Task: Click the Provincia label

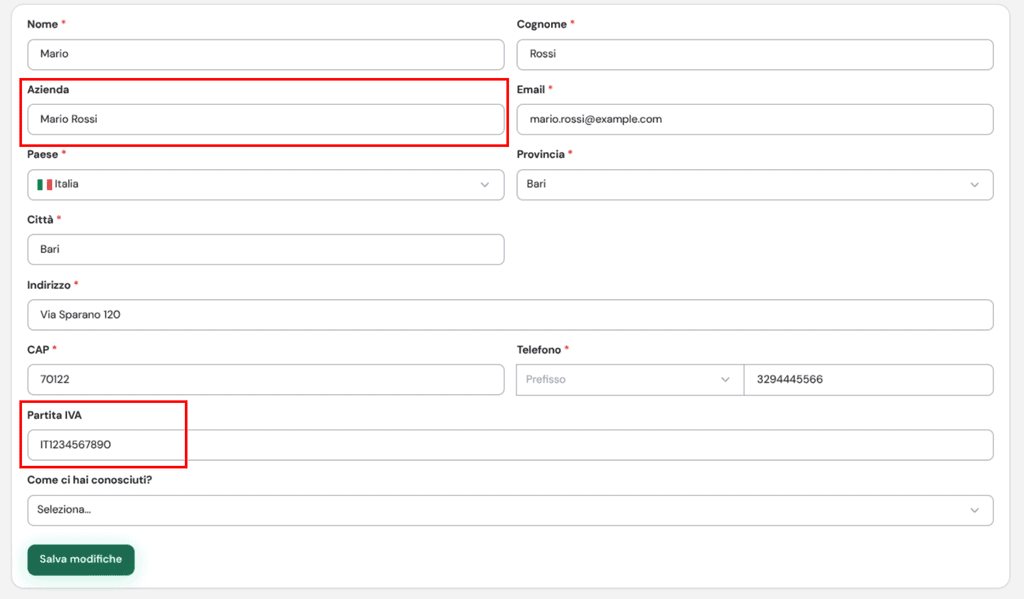Action: pos(540,154)
